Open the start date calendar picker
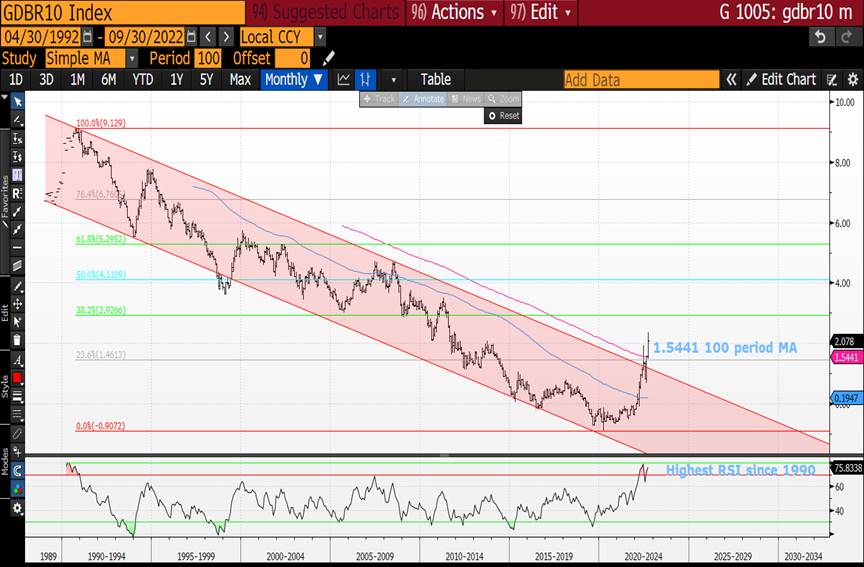The image size is (864, 567). point(87,37)
